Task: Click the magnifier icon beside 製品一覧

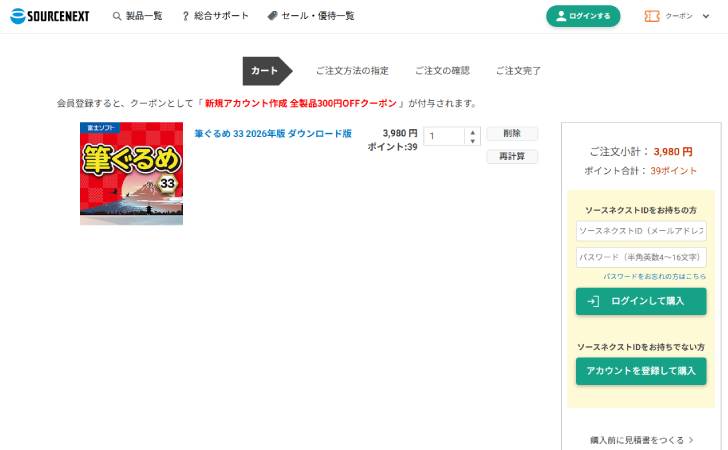Action: coord(117,16)
